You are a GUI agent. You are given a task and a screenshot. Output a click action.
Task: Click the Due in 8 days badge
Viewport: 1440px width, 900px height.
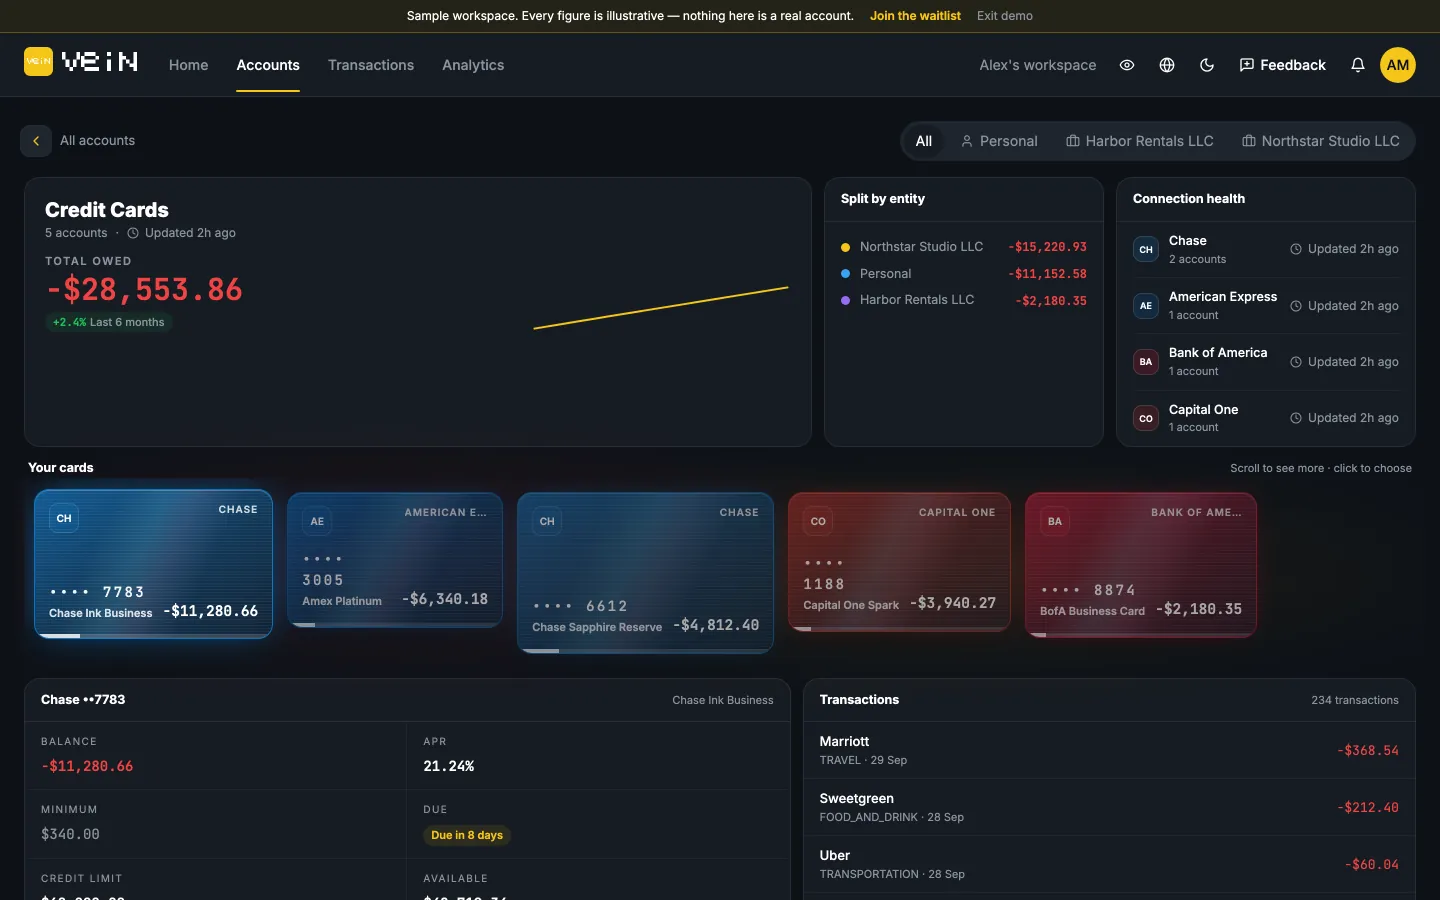coord(467,835)
